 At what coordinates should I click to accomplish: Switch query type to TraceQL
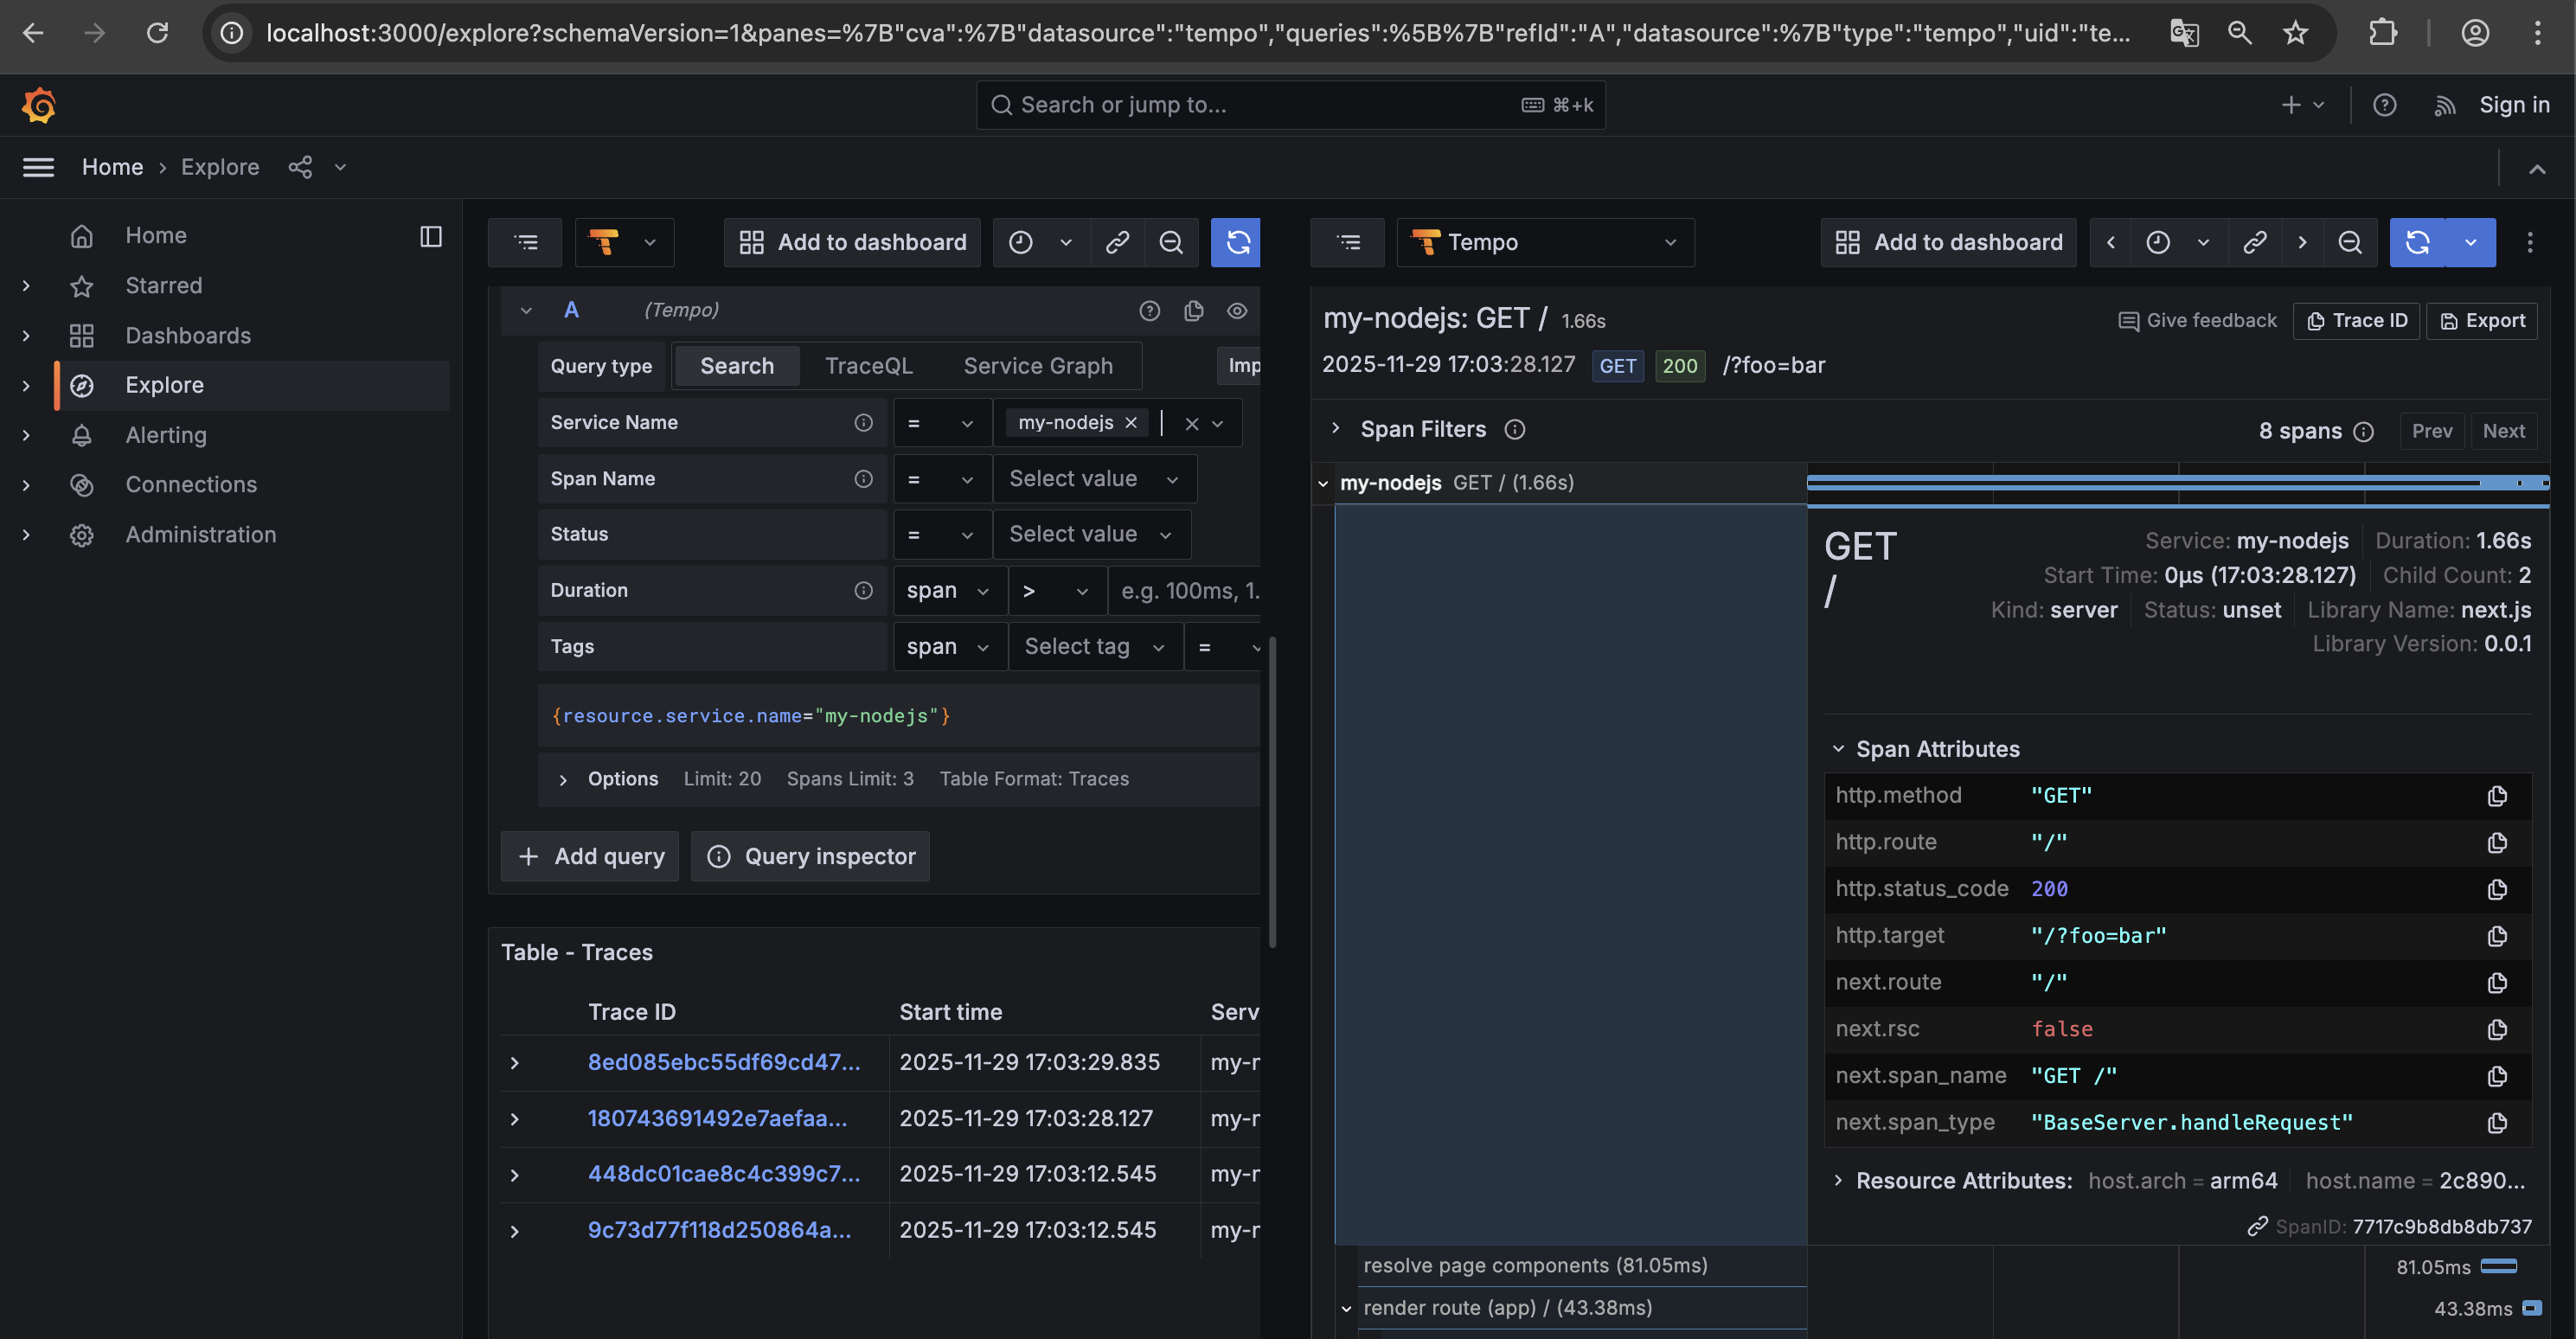click(x=868, y=366)
